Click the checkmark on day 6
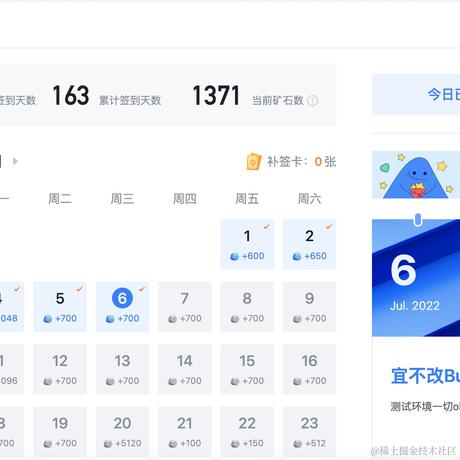460x460 pixels. coord(142,289)
